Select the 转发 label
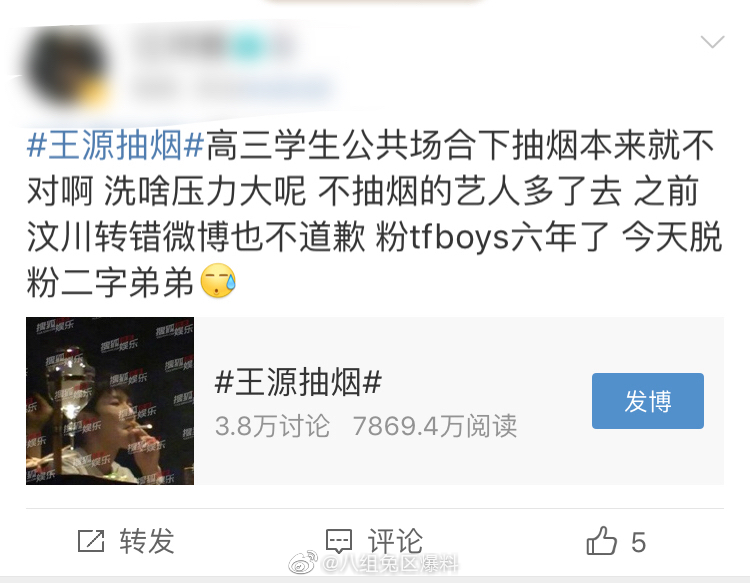The image size is (750, 583). 147,541
